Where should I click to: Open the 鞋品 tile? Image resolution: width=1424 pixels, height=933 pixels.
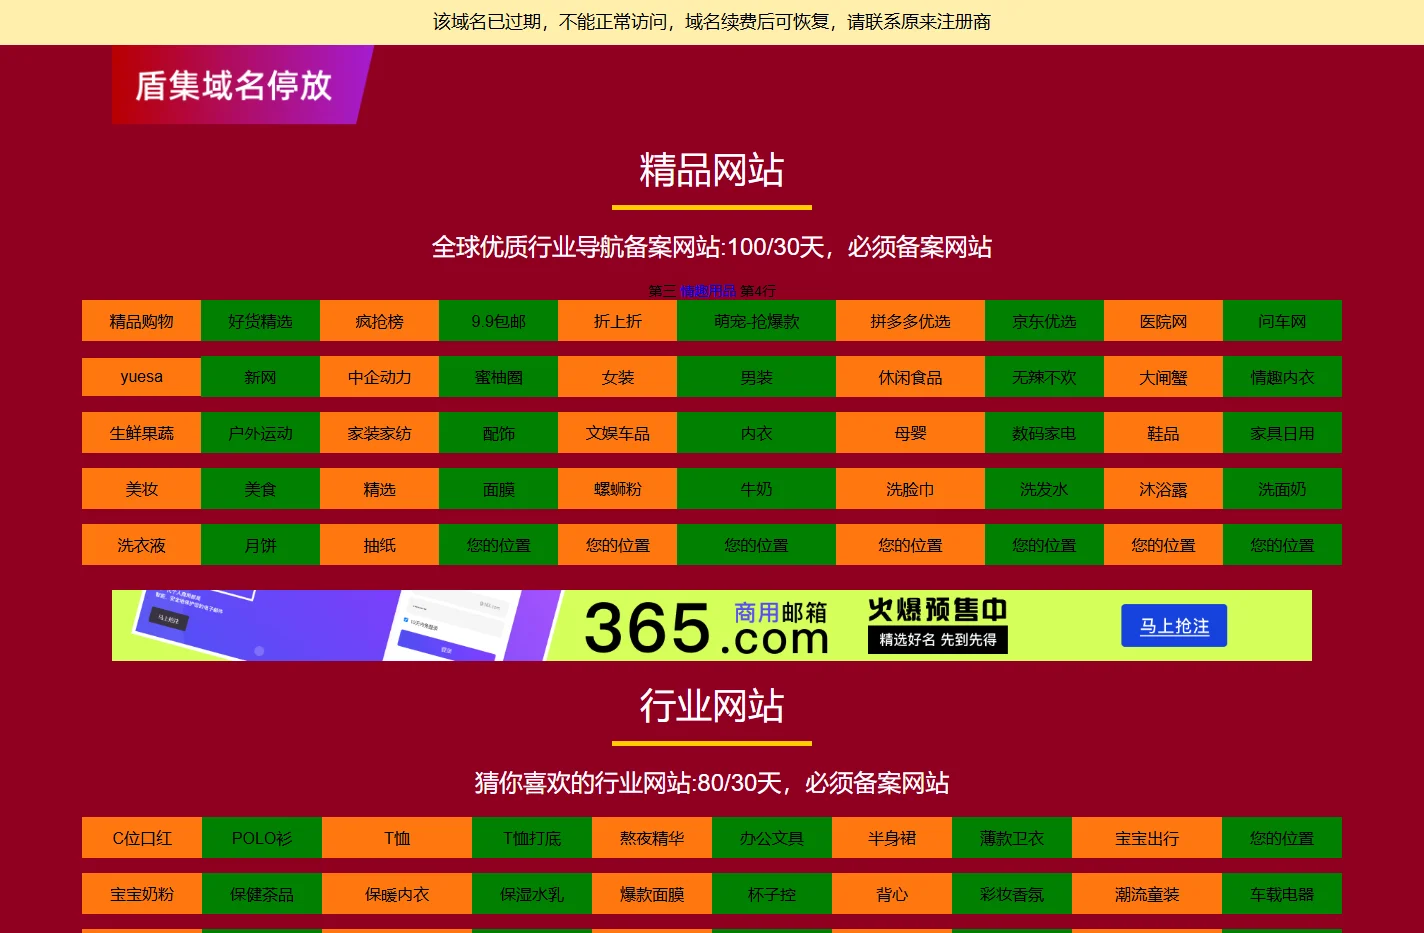pyautogui.click(x=1163, y=433)
